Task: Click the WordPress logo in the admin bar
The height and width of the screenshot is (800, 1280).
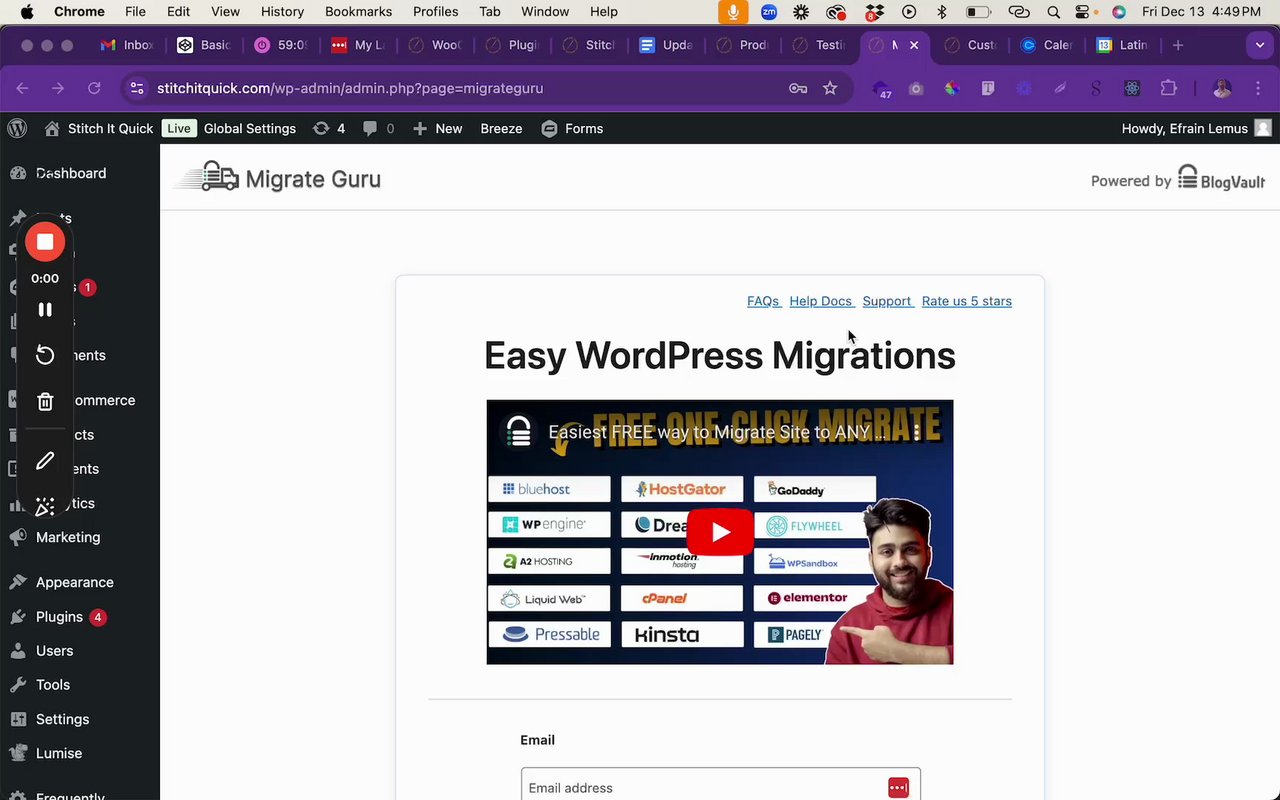Action: [17, 128]
